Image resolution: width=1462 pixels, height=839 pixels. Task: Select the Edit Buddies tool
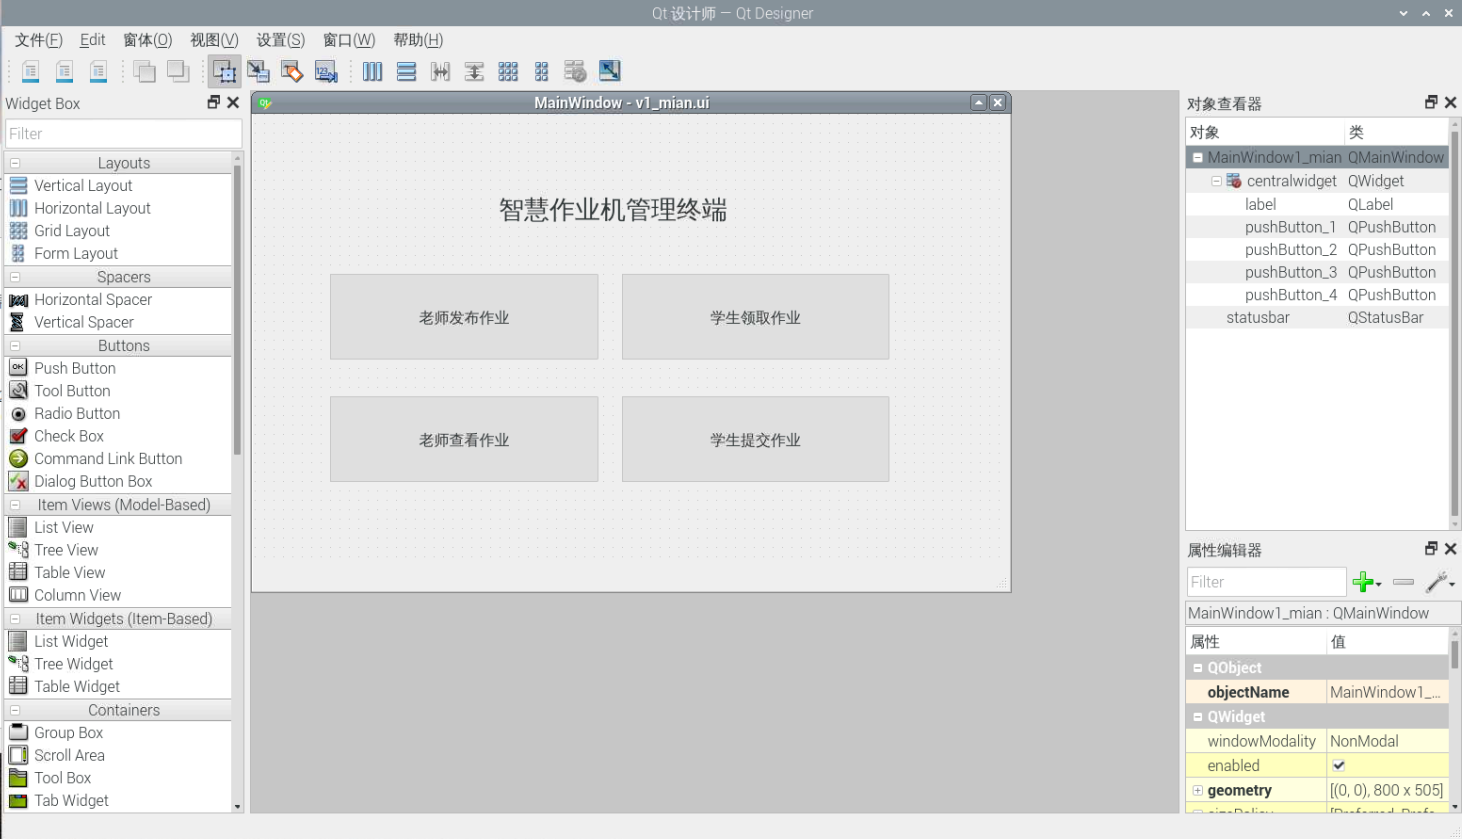point(292,71)
